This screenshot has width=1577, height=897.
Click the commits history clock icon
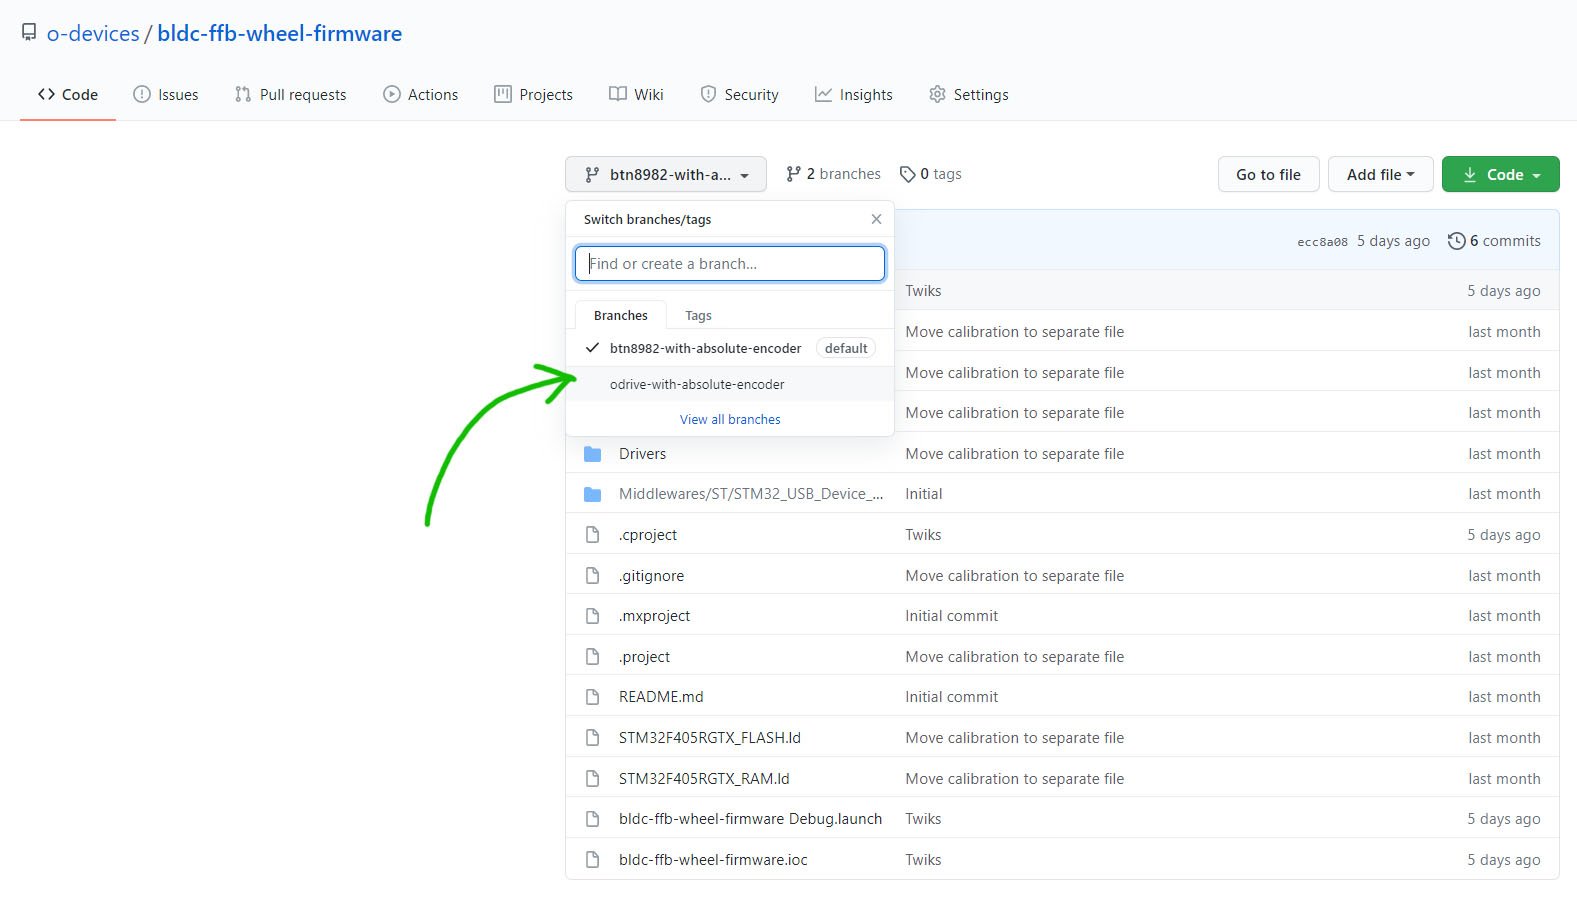[x=1456, y=241]
